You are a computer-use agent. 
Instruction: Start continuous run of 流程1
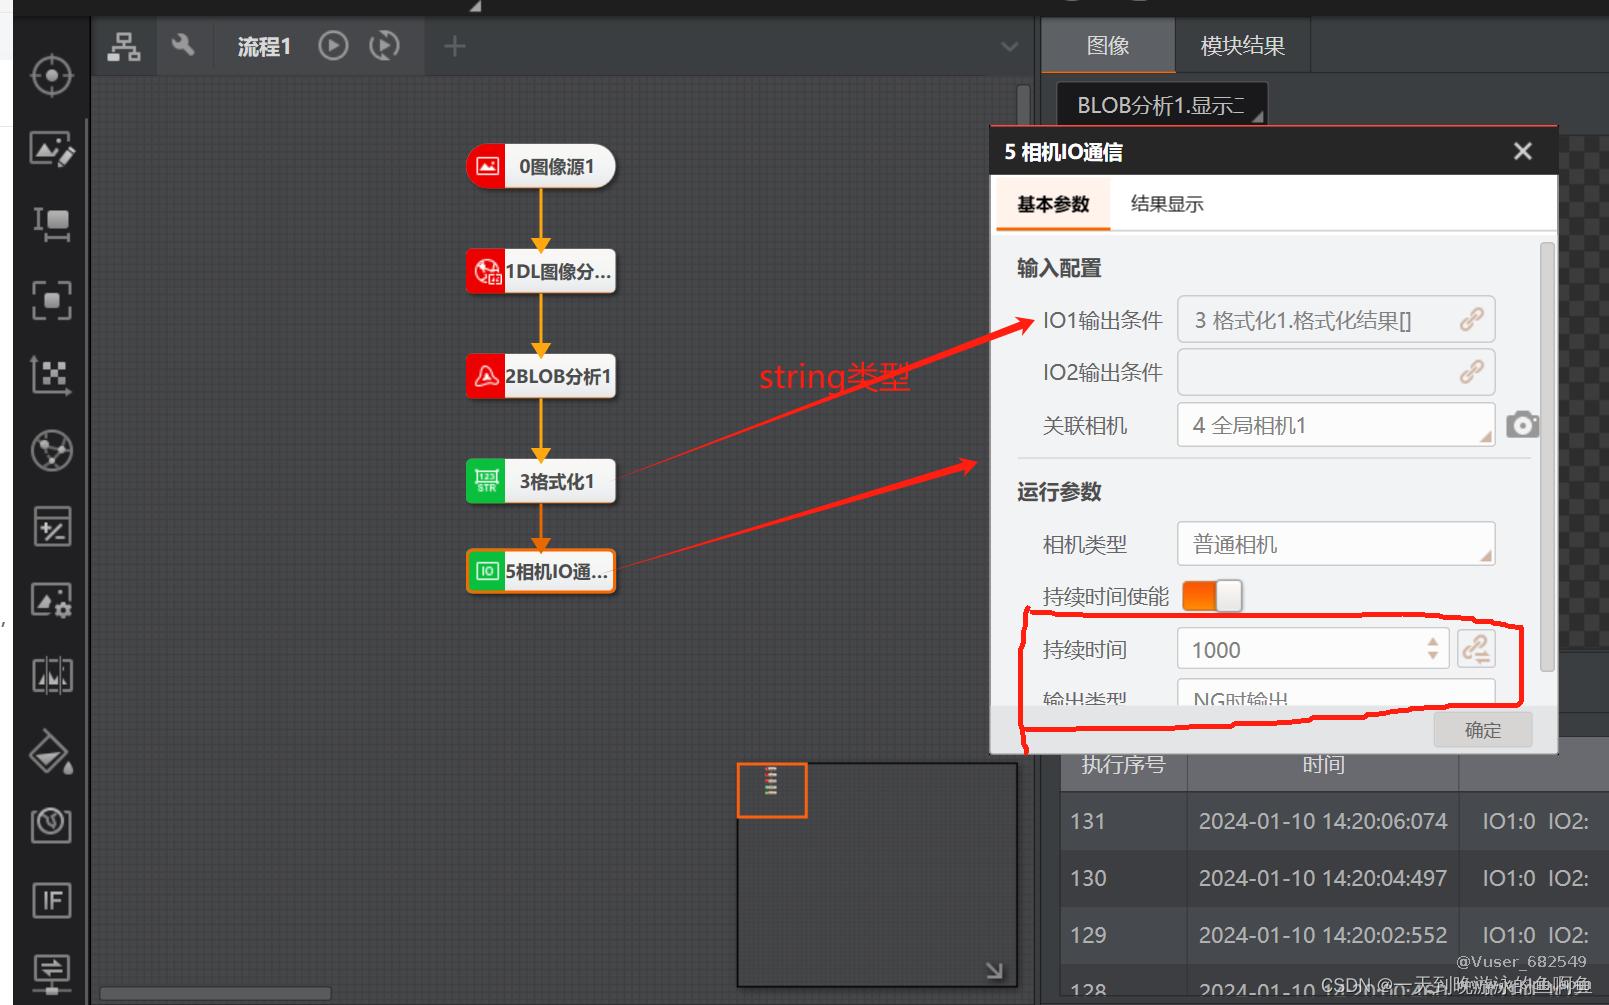coord(384,46)
